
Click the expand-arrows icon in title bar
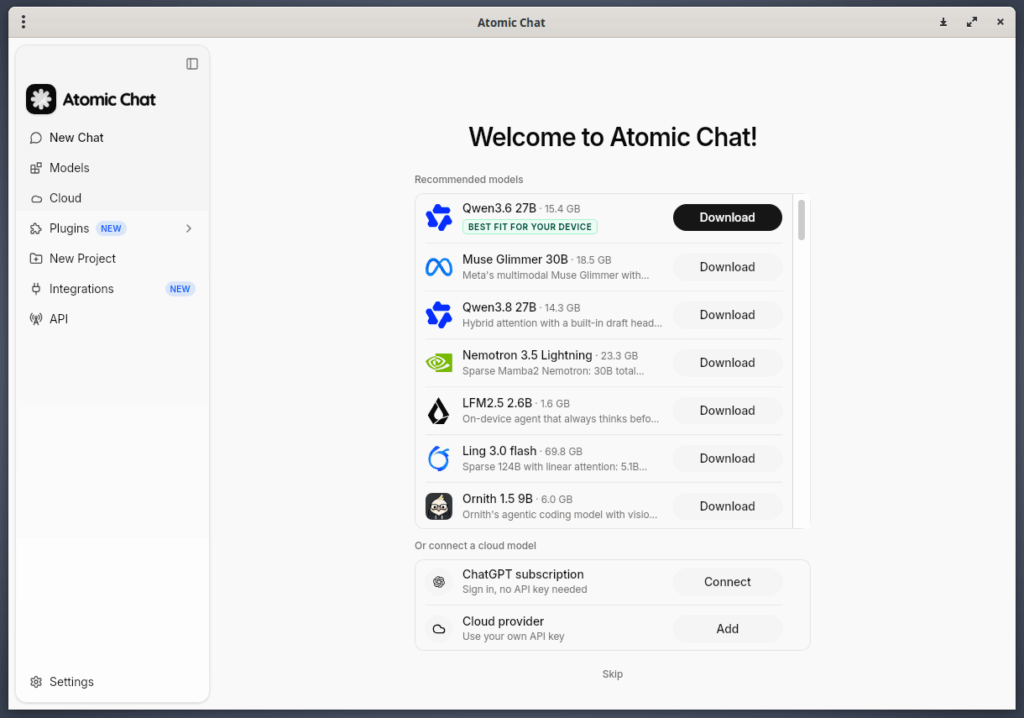(972, 22)
